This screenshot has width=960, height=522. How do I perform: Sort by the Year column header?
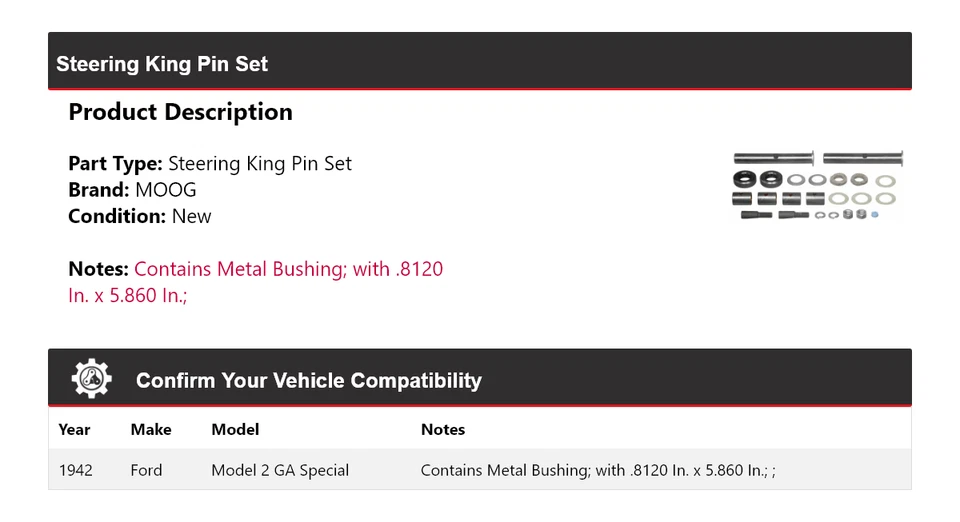[74, 430]
